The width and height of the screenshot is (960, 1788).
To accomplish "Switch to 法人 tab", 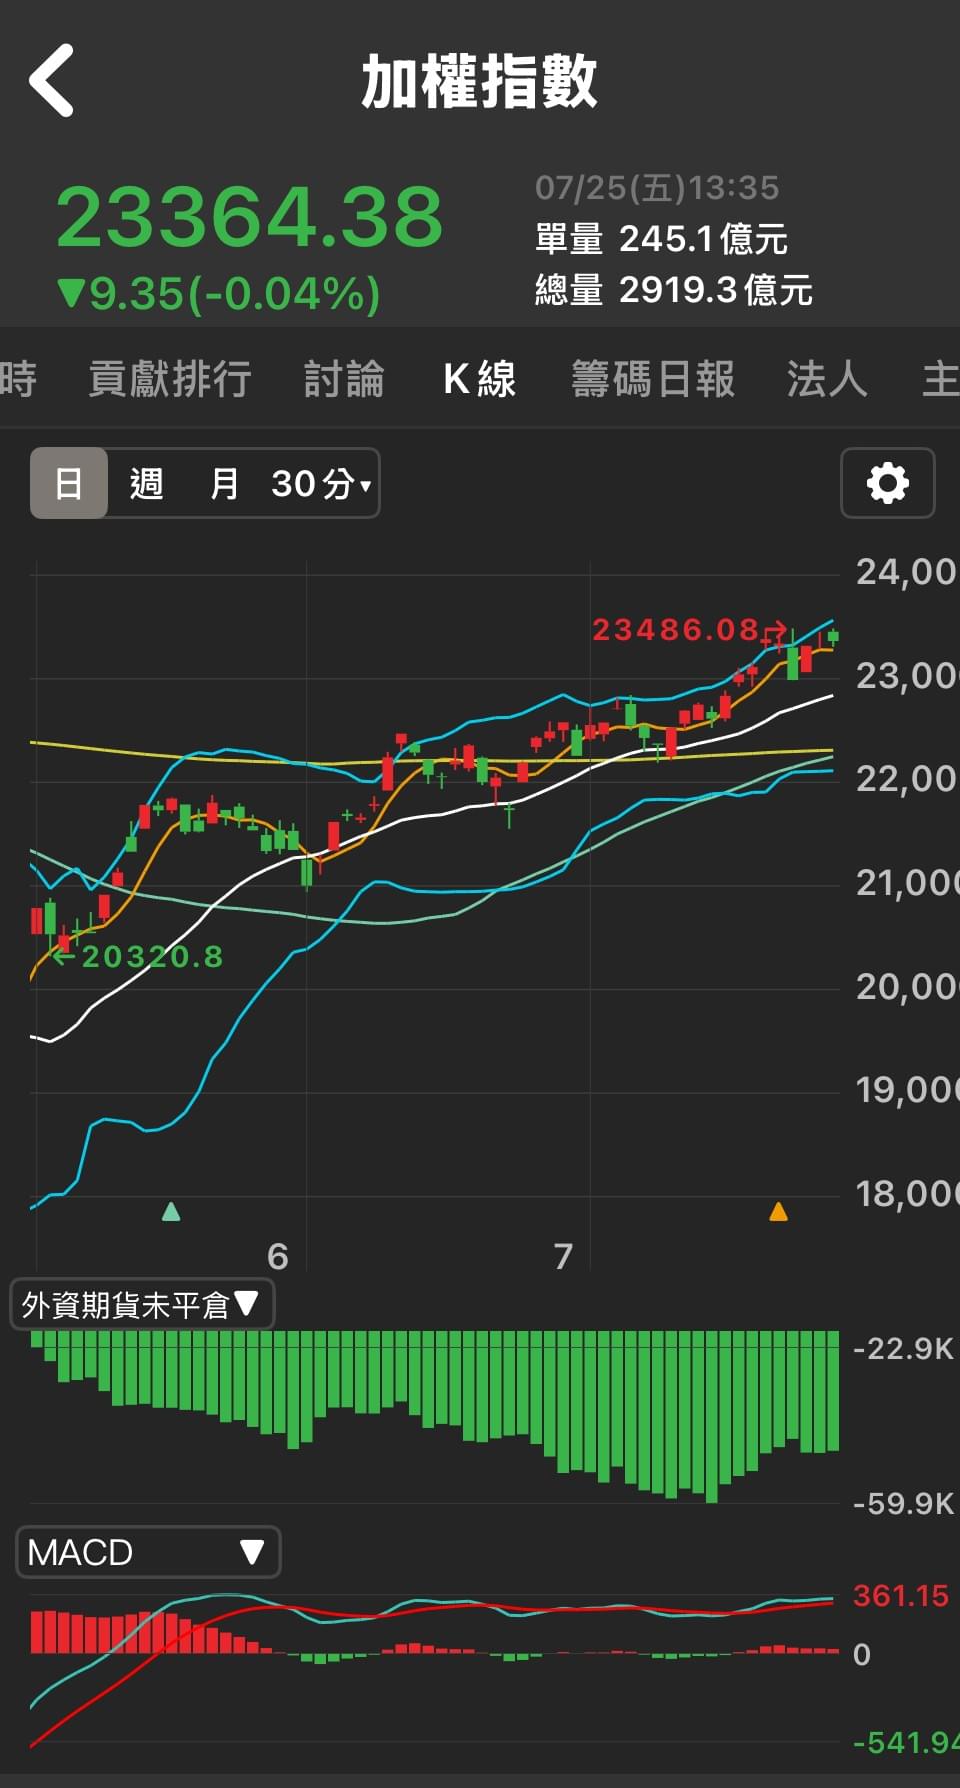I will (x=826, y=379).
